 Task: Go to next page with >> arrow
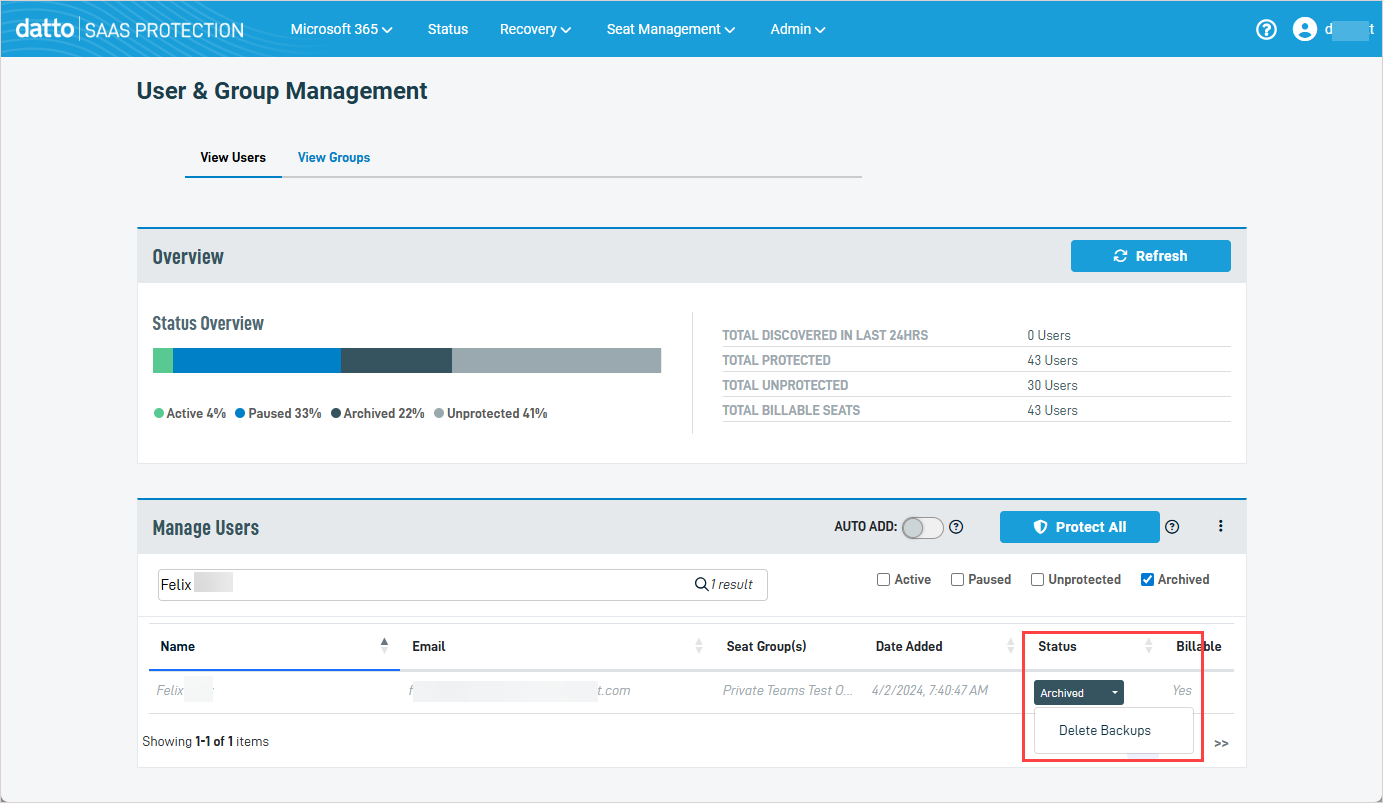point(1221,743)
